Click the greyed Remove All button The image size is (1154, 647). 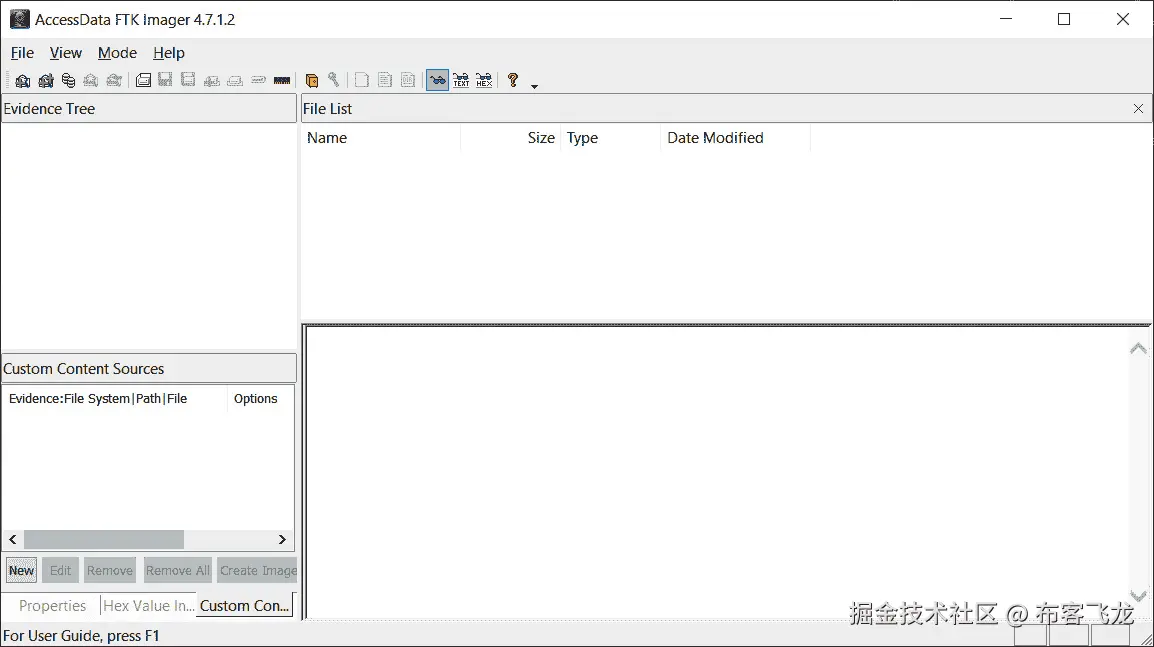tap(177, 570)
